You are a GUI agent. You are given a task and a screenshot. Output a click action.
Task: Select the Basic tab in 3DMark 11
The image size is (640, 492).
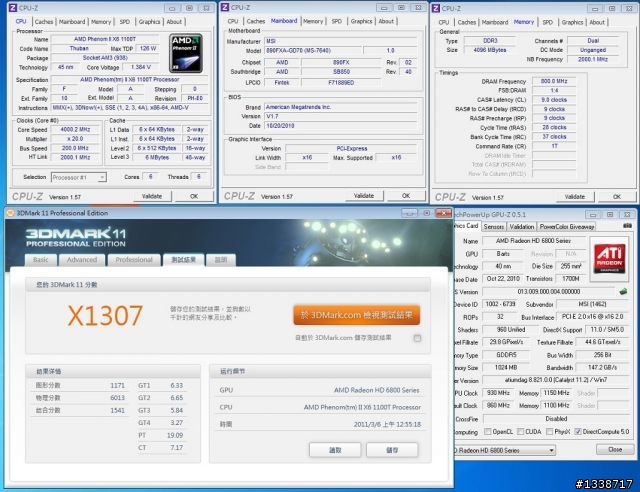(x=40, y=260)
